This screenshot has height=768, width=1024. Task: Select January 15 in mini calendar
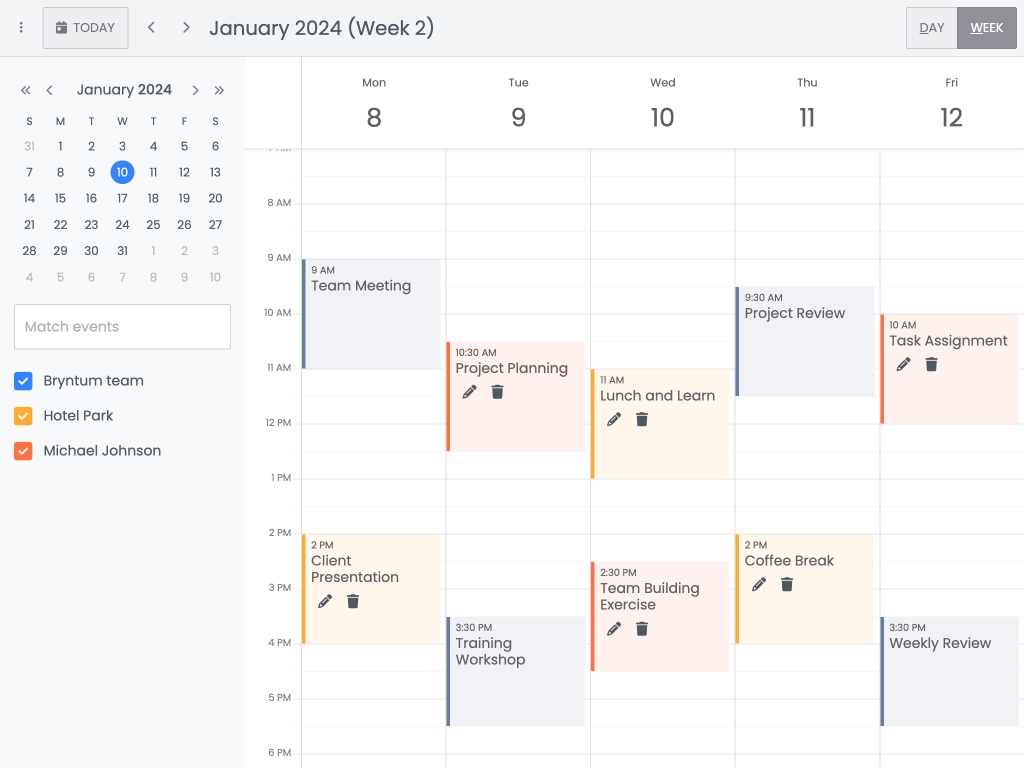tap(60, 199)
